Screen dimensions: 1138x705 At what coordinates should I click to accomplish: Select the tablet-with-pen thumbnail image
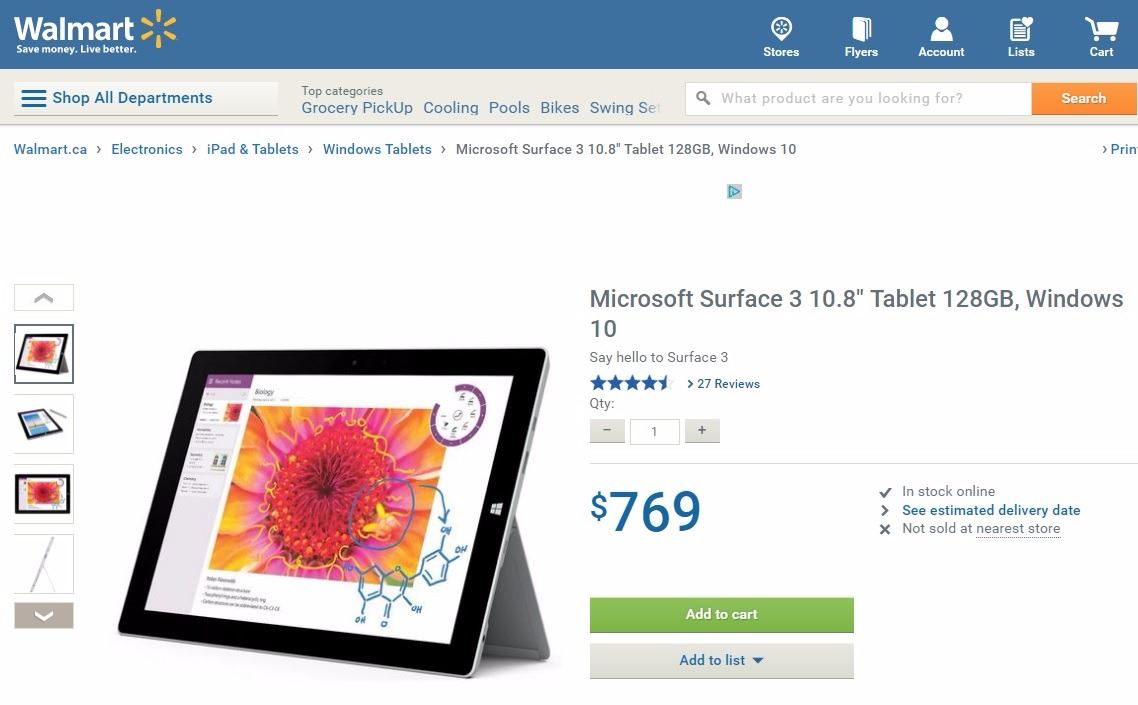pyautogui.click(x=44, y=424)
